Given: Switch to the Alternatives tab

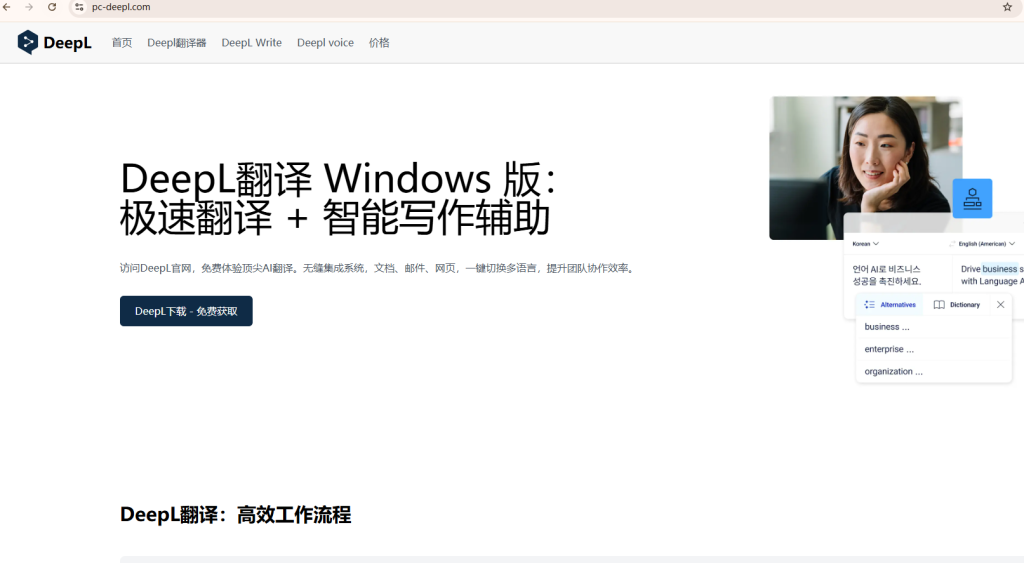Looking at the screenshot, I should (x=890, y=305).
